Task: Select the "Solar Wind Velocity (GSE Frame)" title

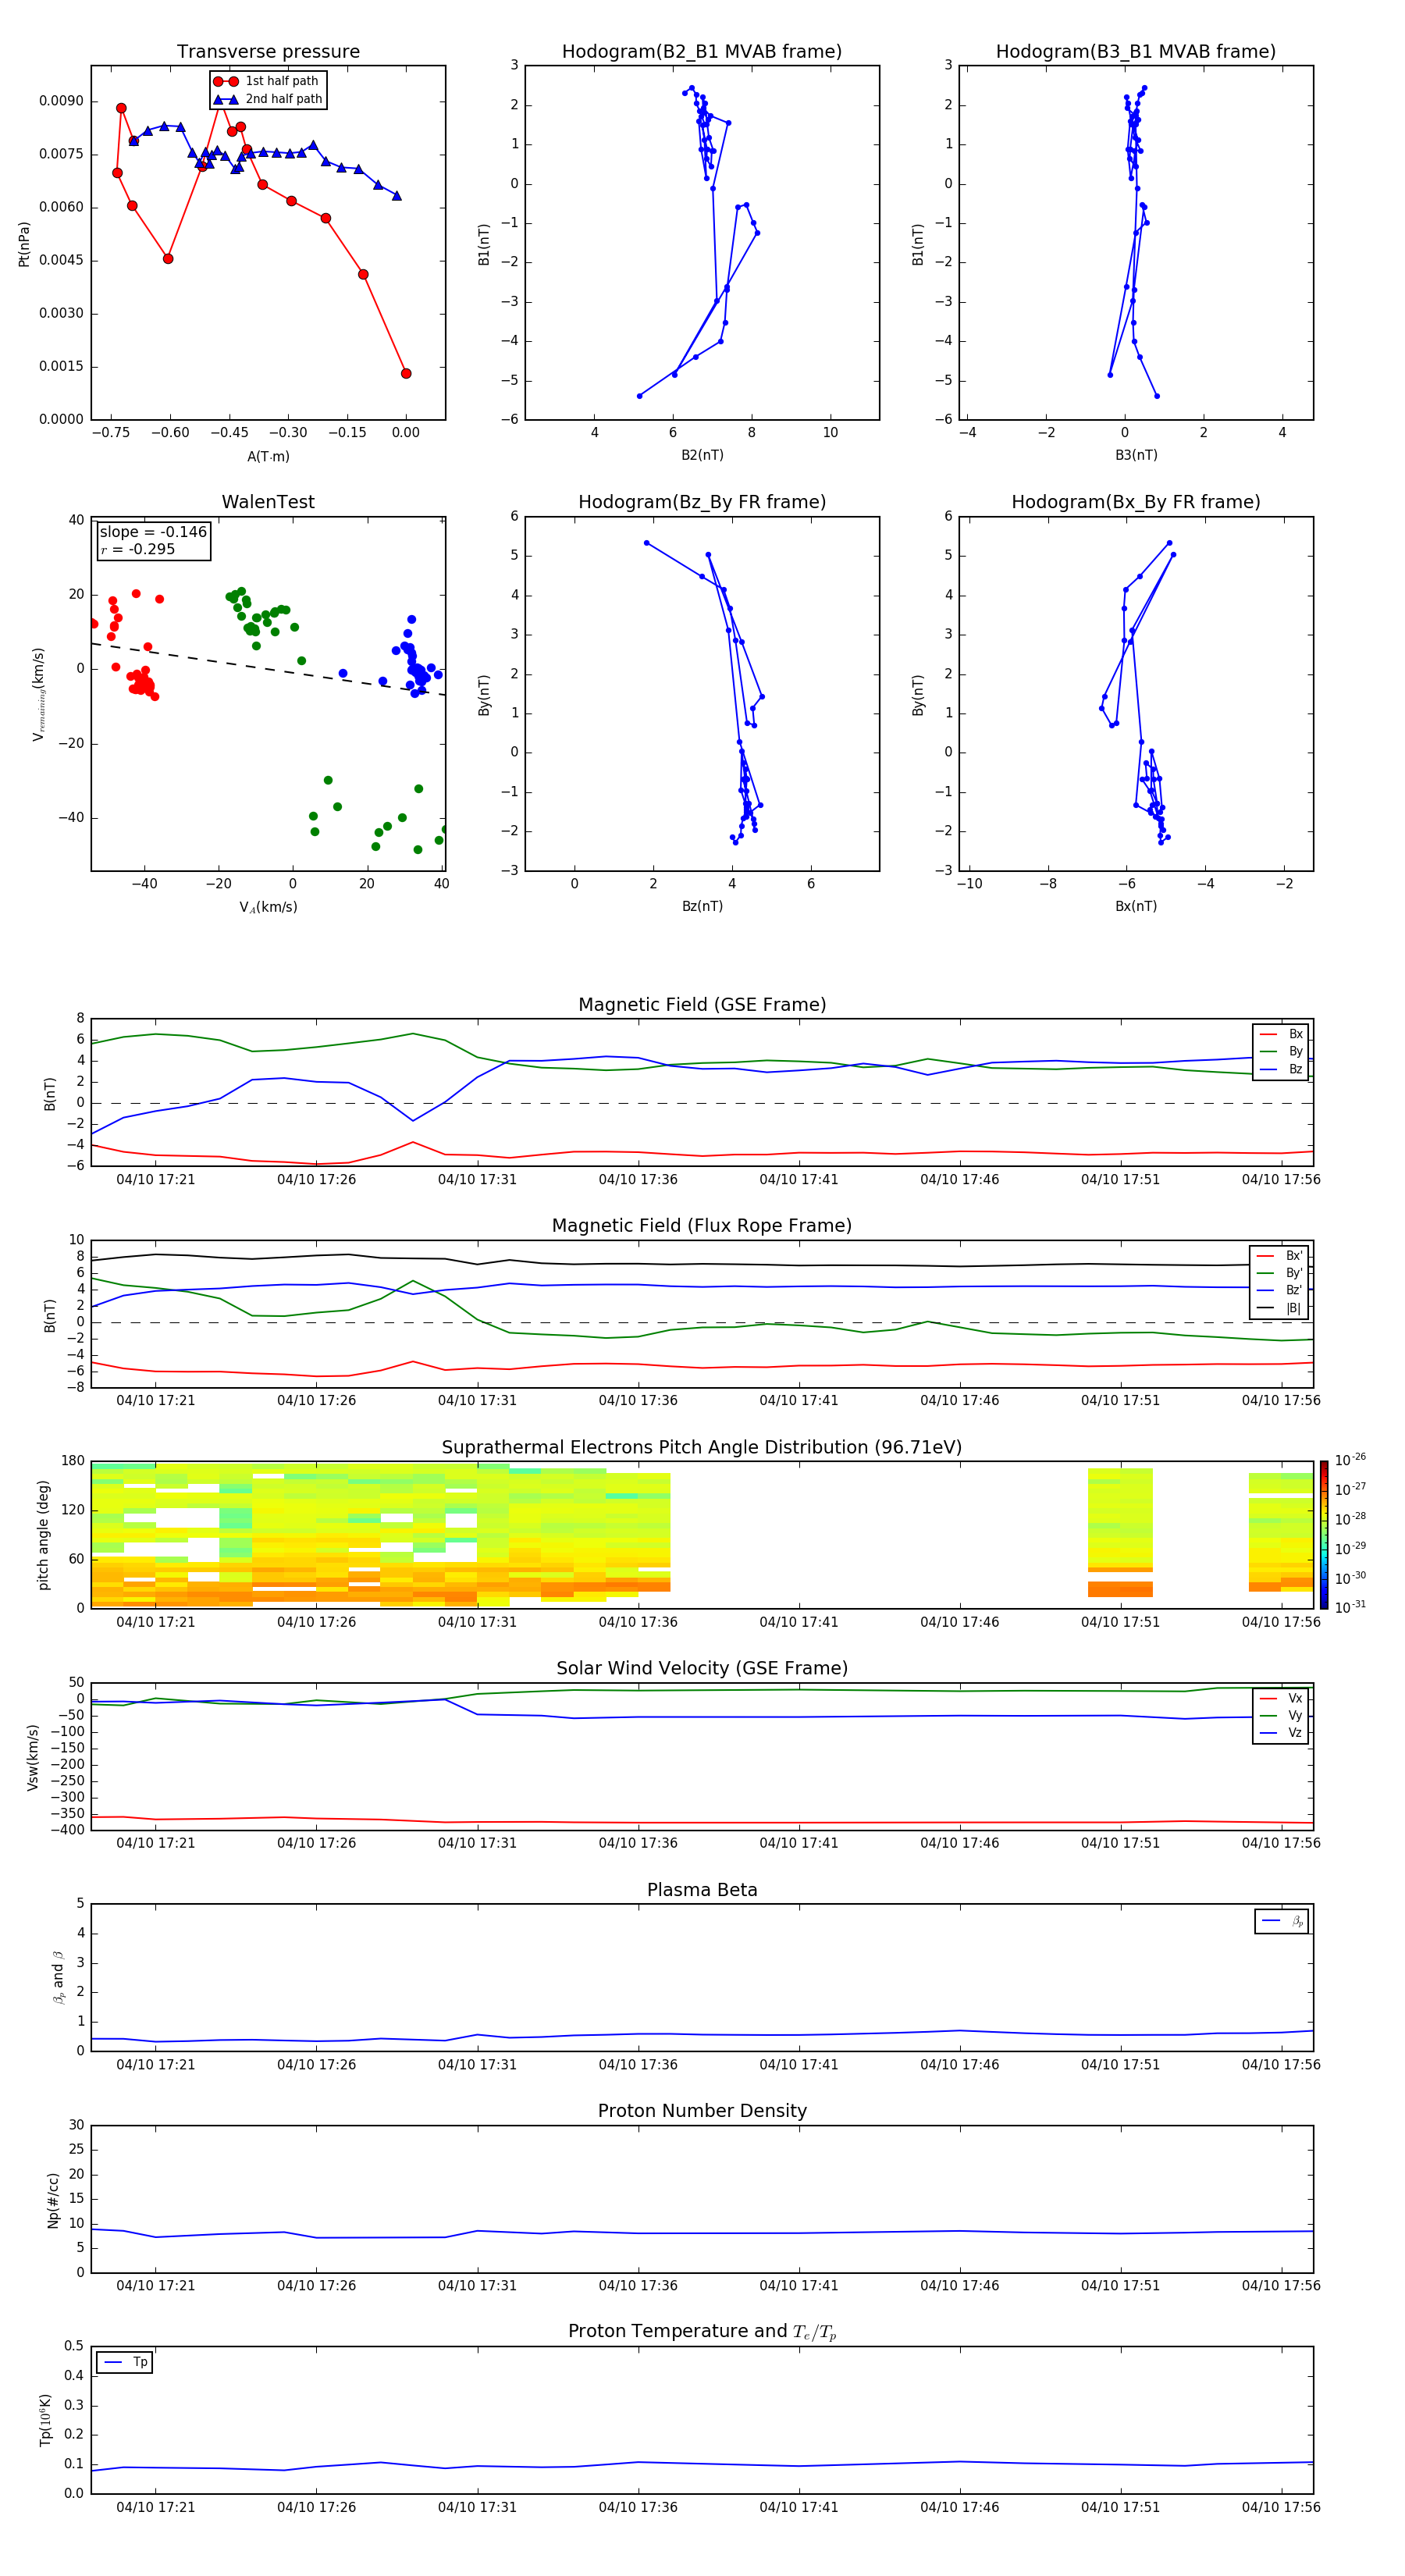Action: click(702, 1669)
